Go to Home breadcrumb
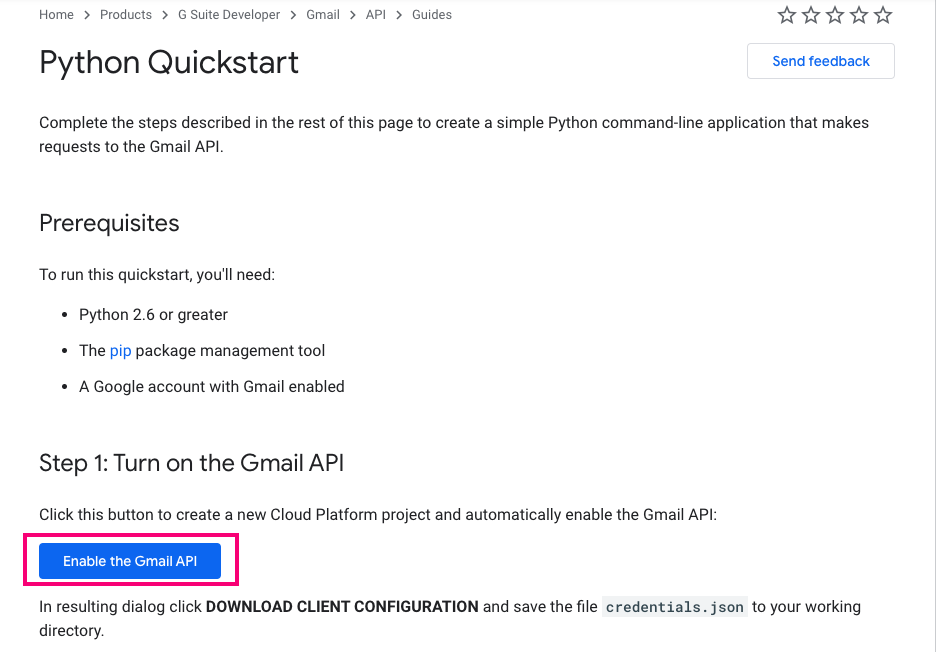This screenshot has width=936, height=652. pyautogui.click(x=56, y=15)
